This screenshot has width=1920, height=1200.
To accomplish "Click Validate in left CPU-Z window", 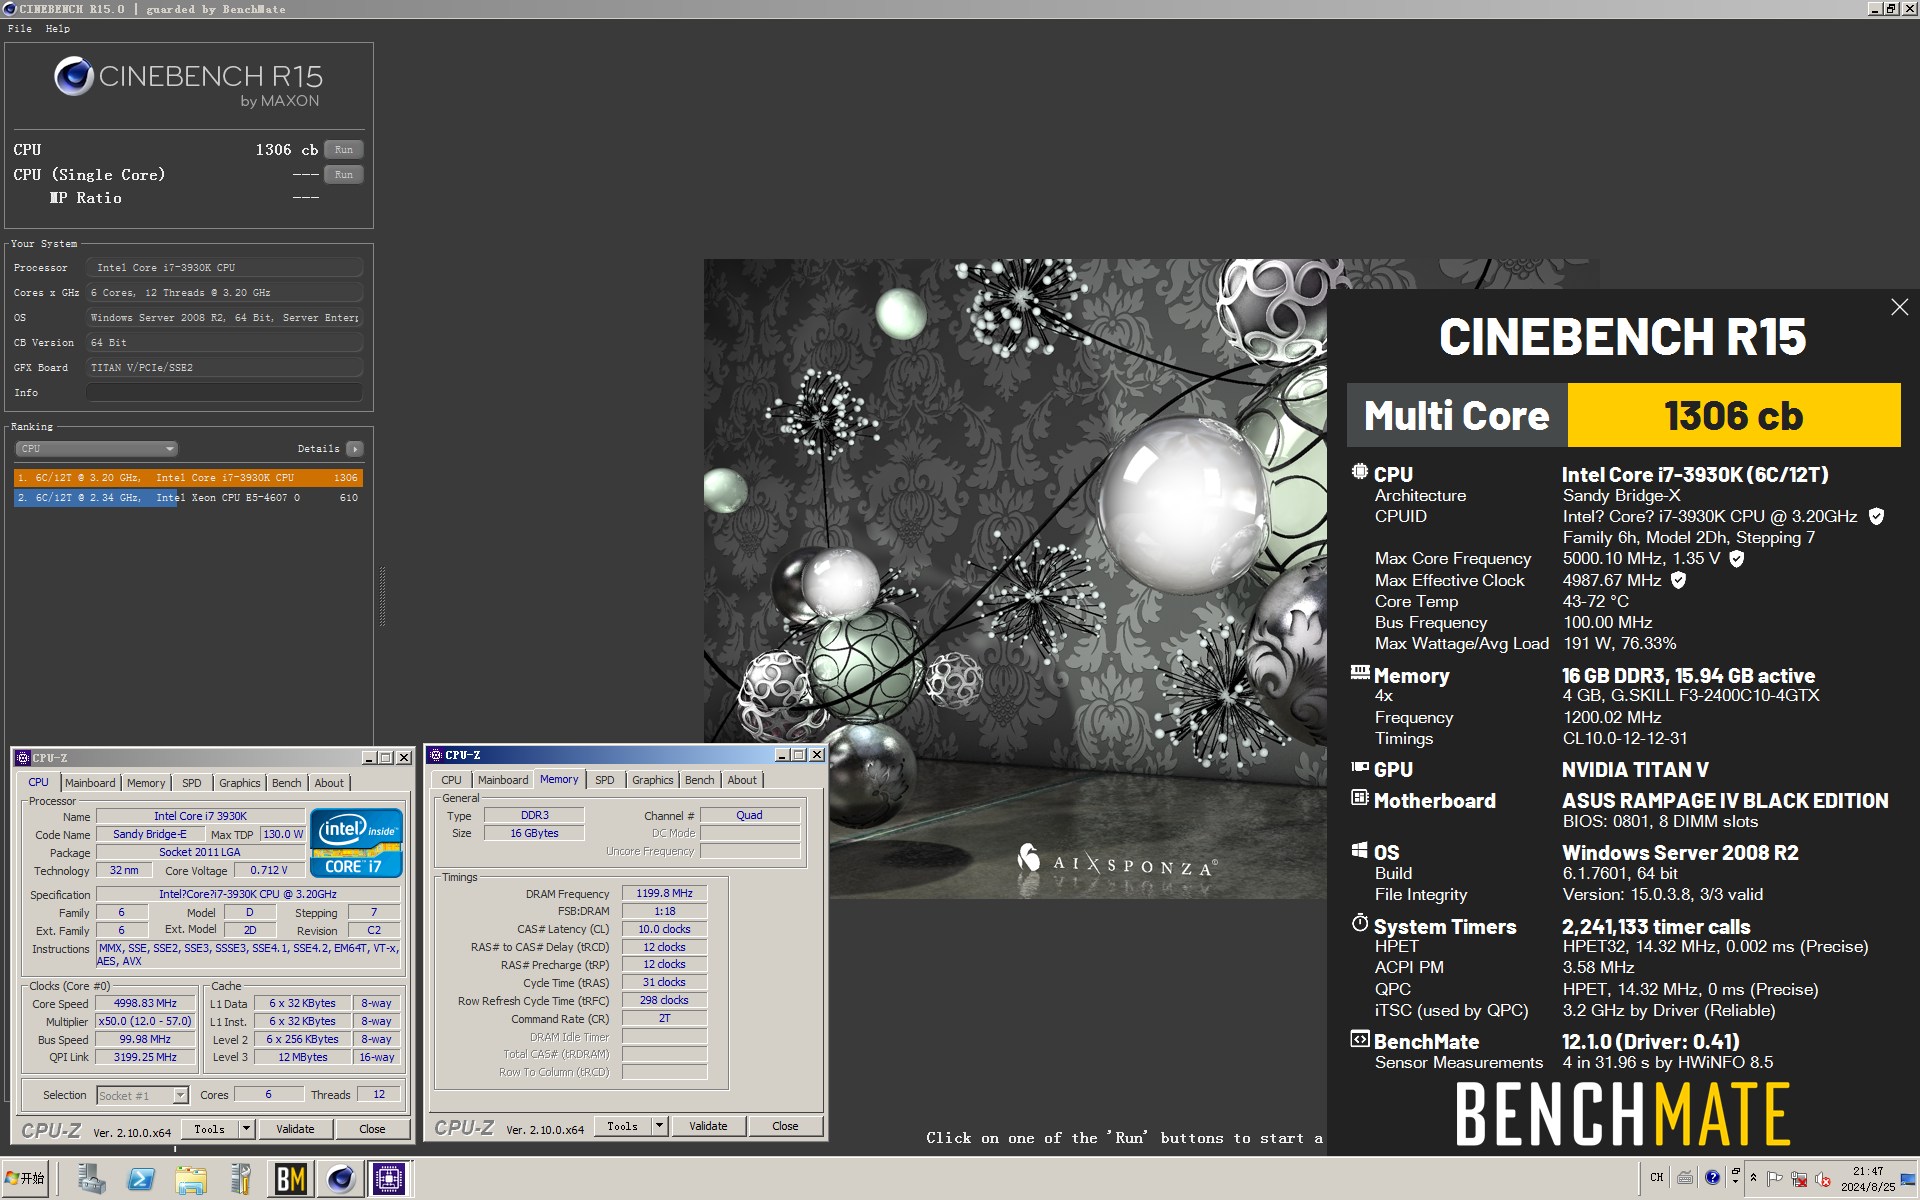I will (x=295, y=1129).
